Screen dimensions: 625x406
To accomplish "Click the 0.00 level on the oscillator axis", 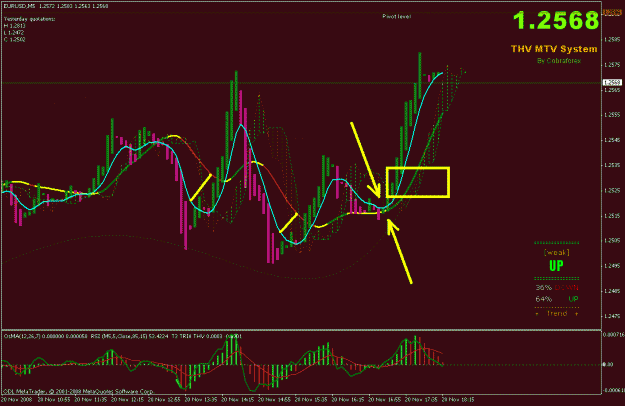I will [x=608, y=365].
